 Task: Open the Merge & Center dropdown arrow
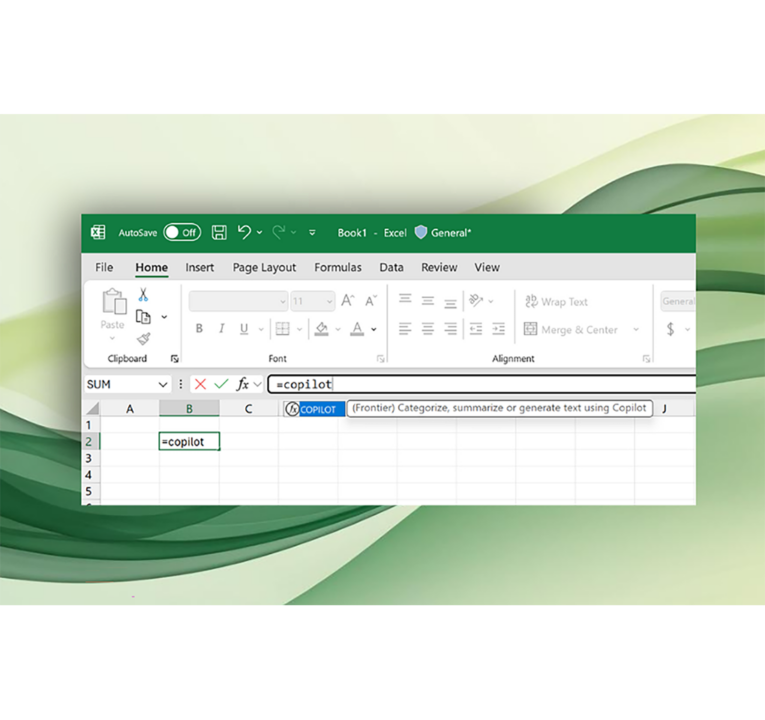coord(636,329)
